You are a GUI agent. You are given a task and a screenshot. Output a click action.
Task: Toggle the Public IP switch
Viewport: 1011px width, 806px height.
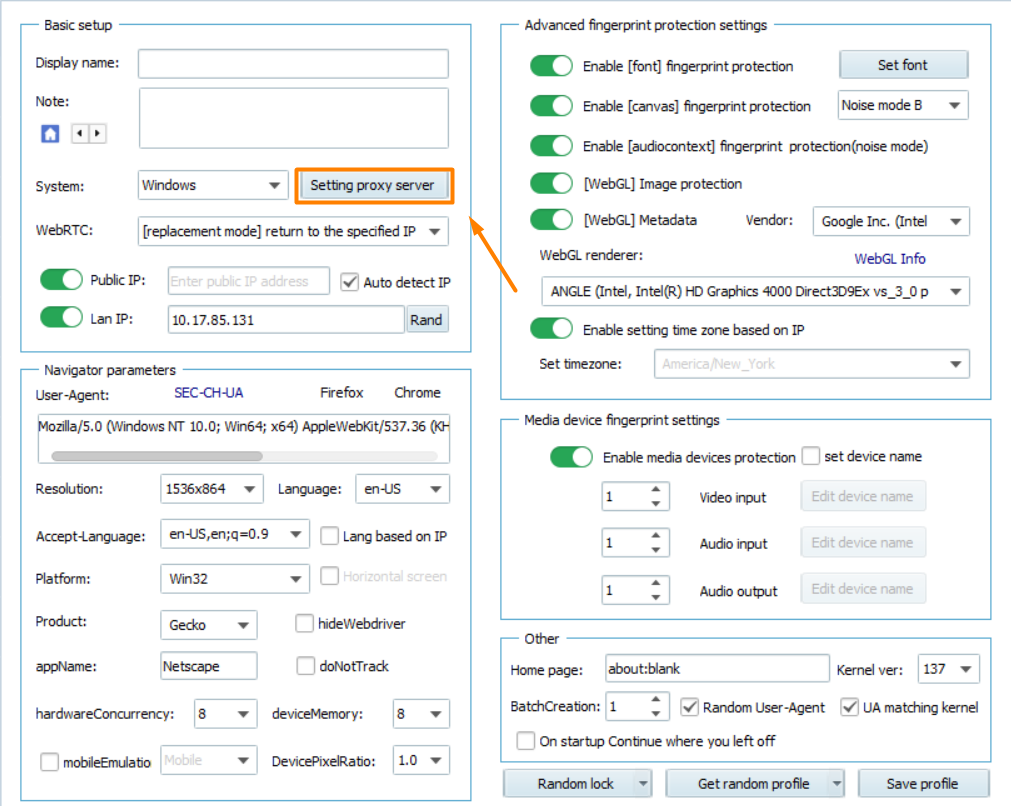[61, 281]
